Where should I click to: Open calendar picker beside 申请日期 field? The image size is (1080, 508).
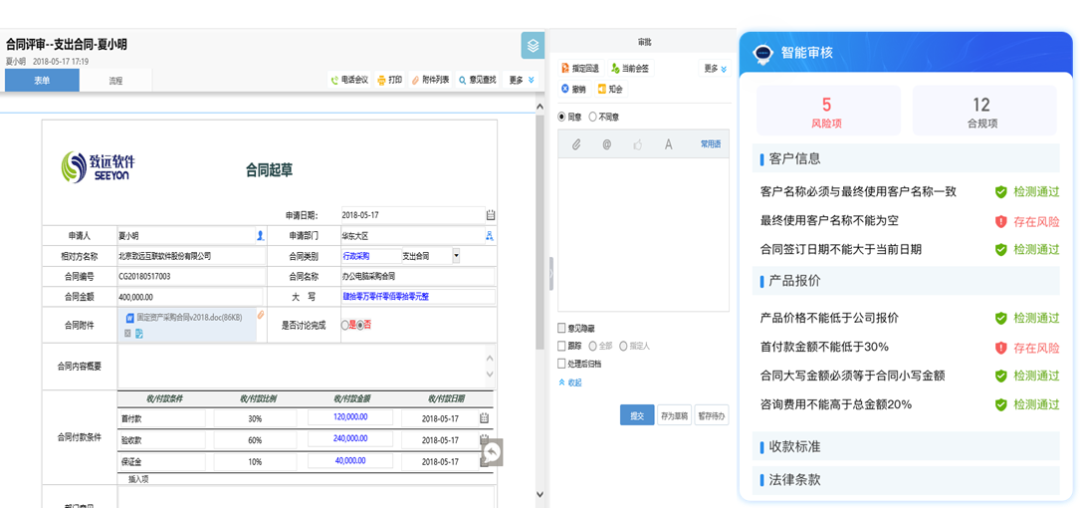[x=490, y=215]
